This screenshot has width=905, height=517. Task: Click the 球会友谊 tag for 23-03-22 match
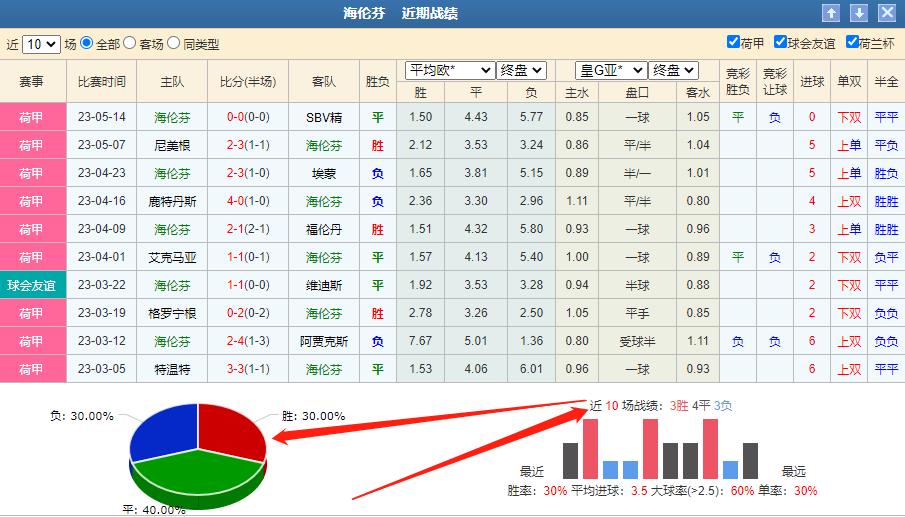point(32,286)
